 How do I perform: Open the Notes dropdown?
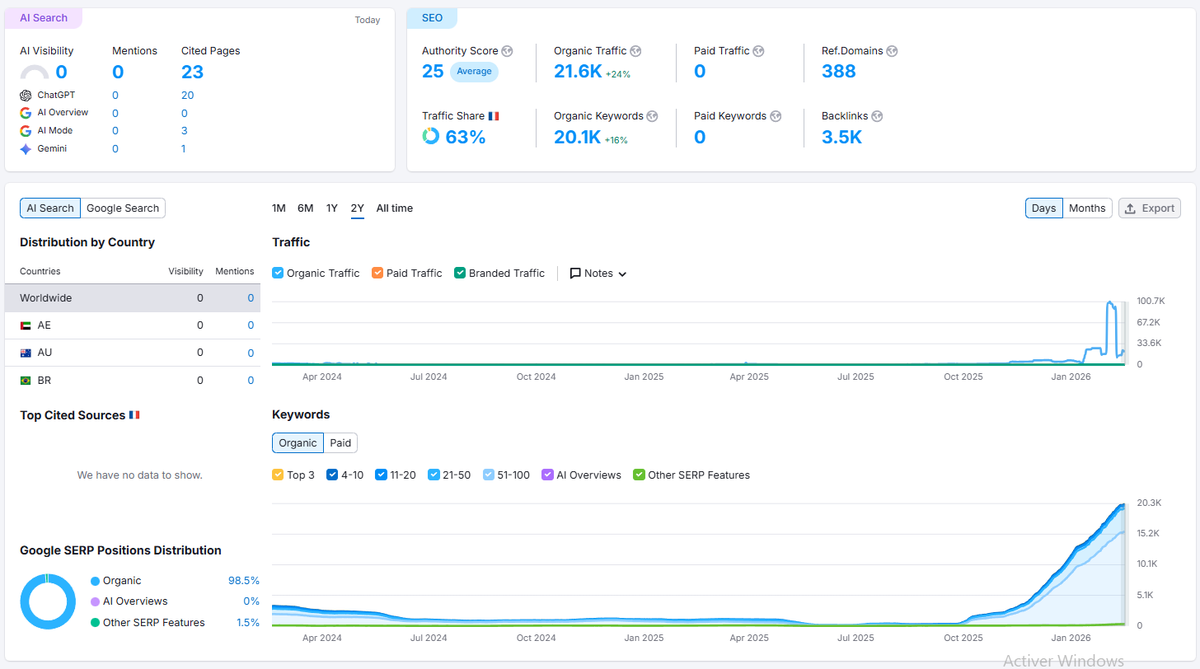click(x=598, y=273)
